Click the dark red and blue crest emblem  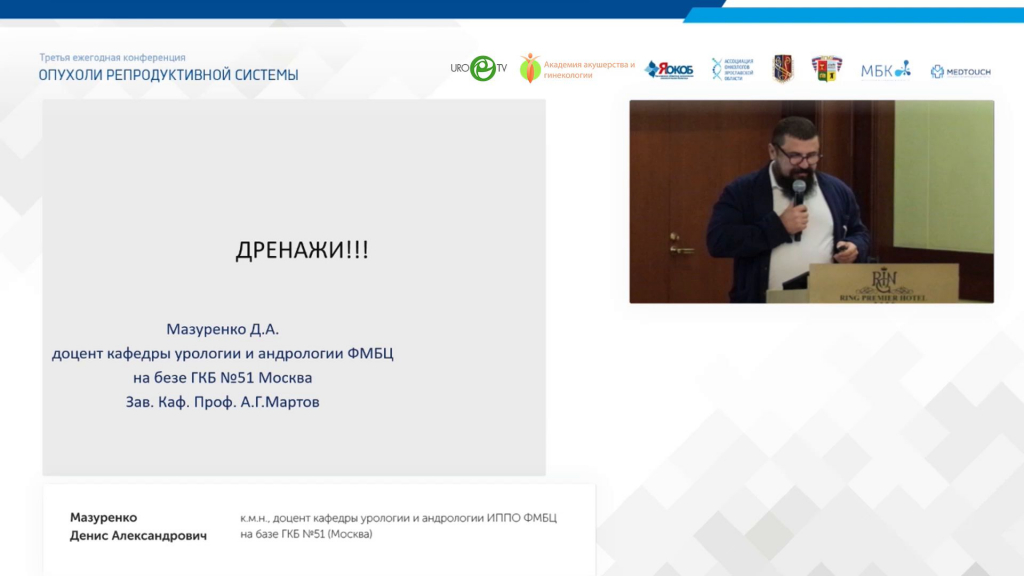pos(783,68)
